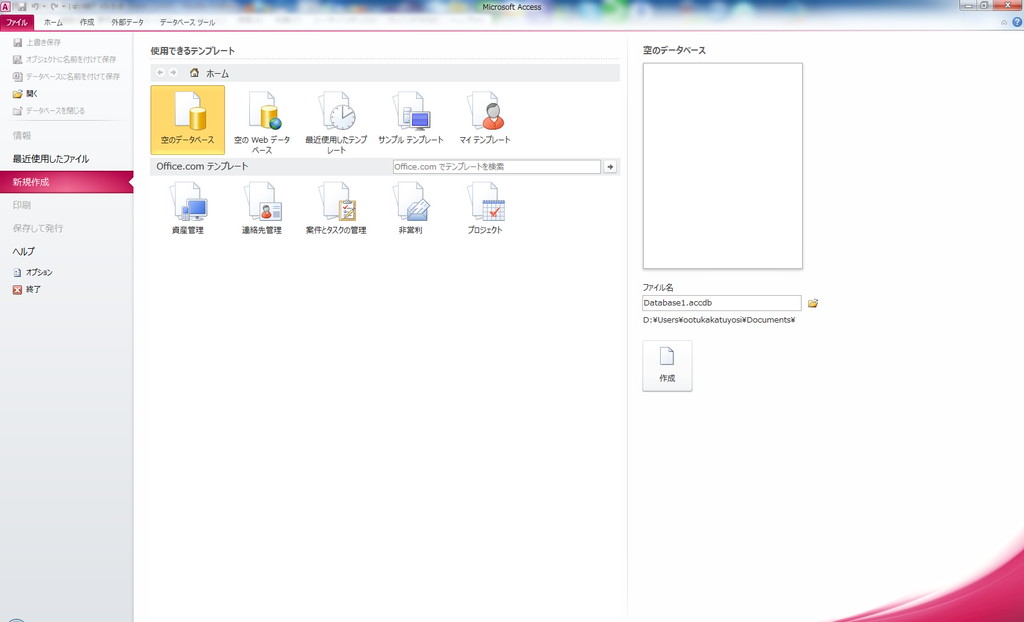The height and width of the screenshot is (622, 1024).
Task: Select the 案件とタスクの管理 template
Action: (336, 208)
